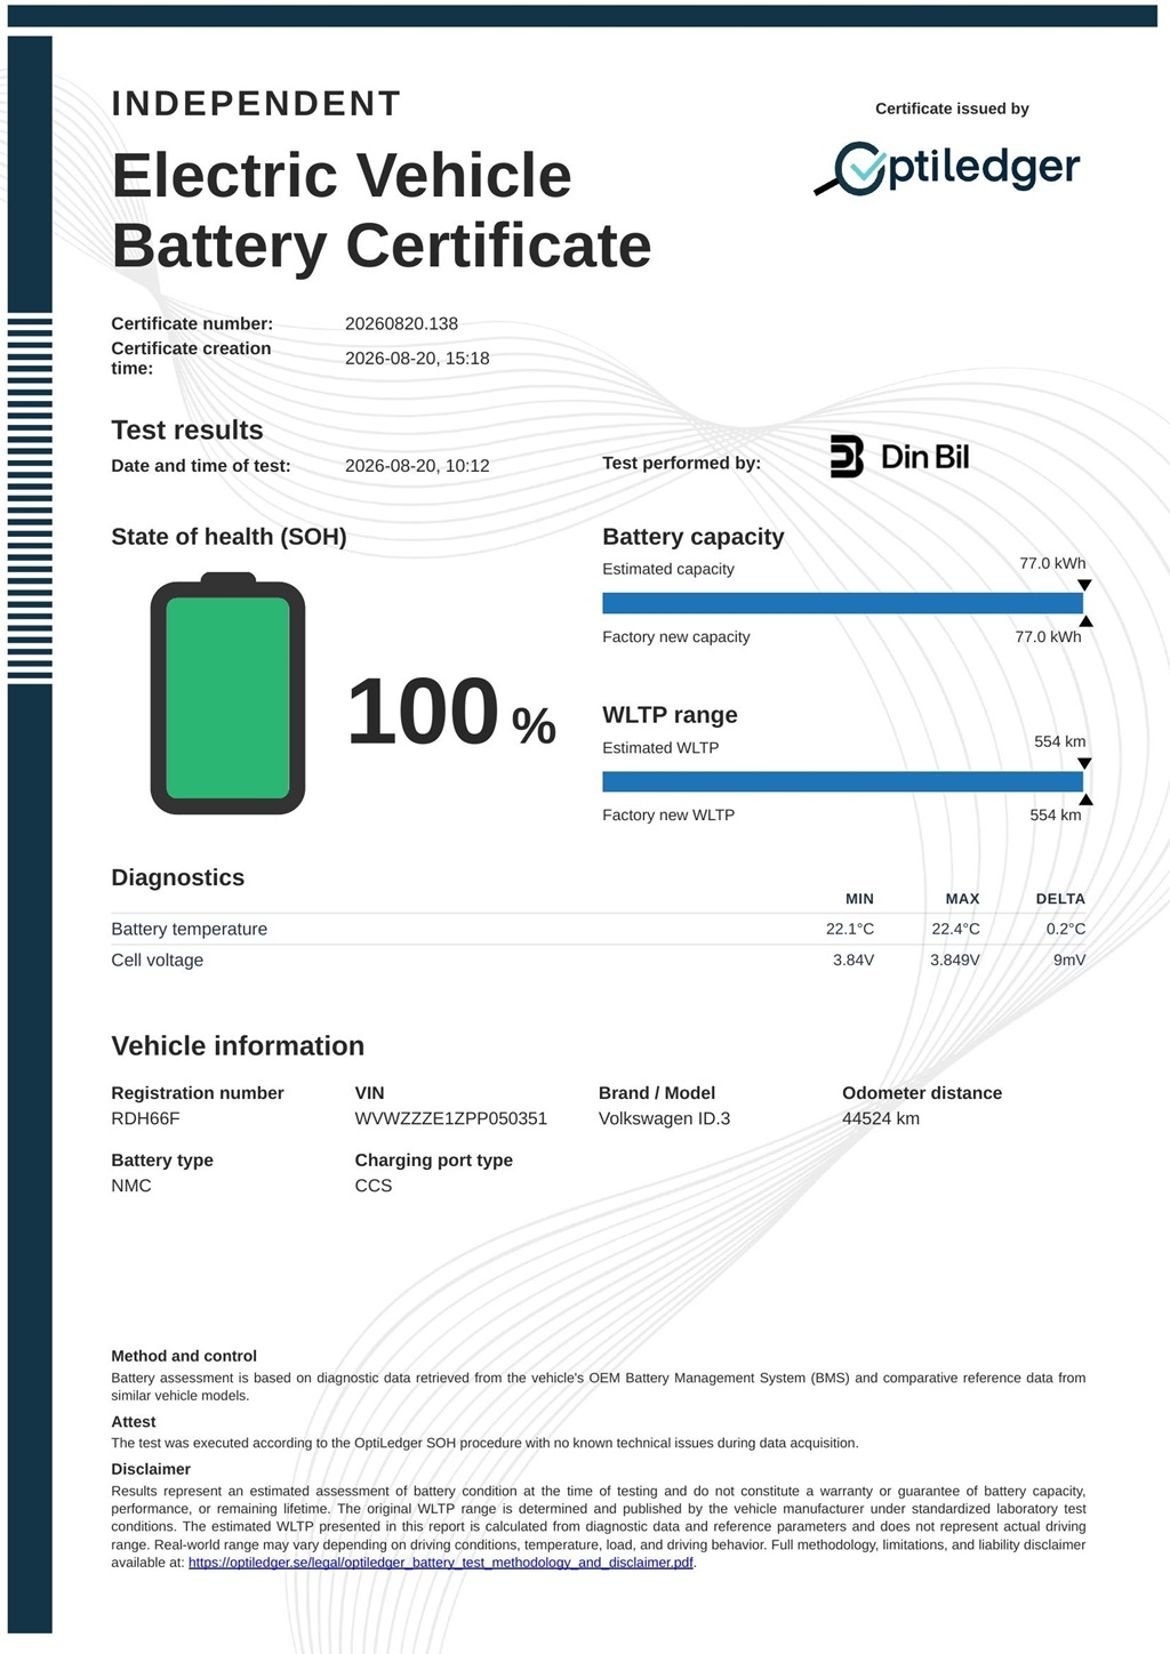Click charging port type value CCS
The height and width of the screenshot is (1654, 1170).
[373, 1186]
